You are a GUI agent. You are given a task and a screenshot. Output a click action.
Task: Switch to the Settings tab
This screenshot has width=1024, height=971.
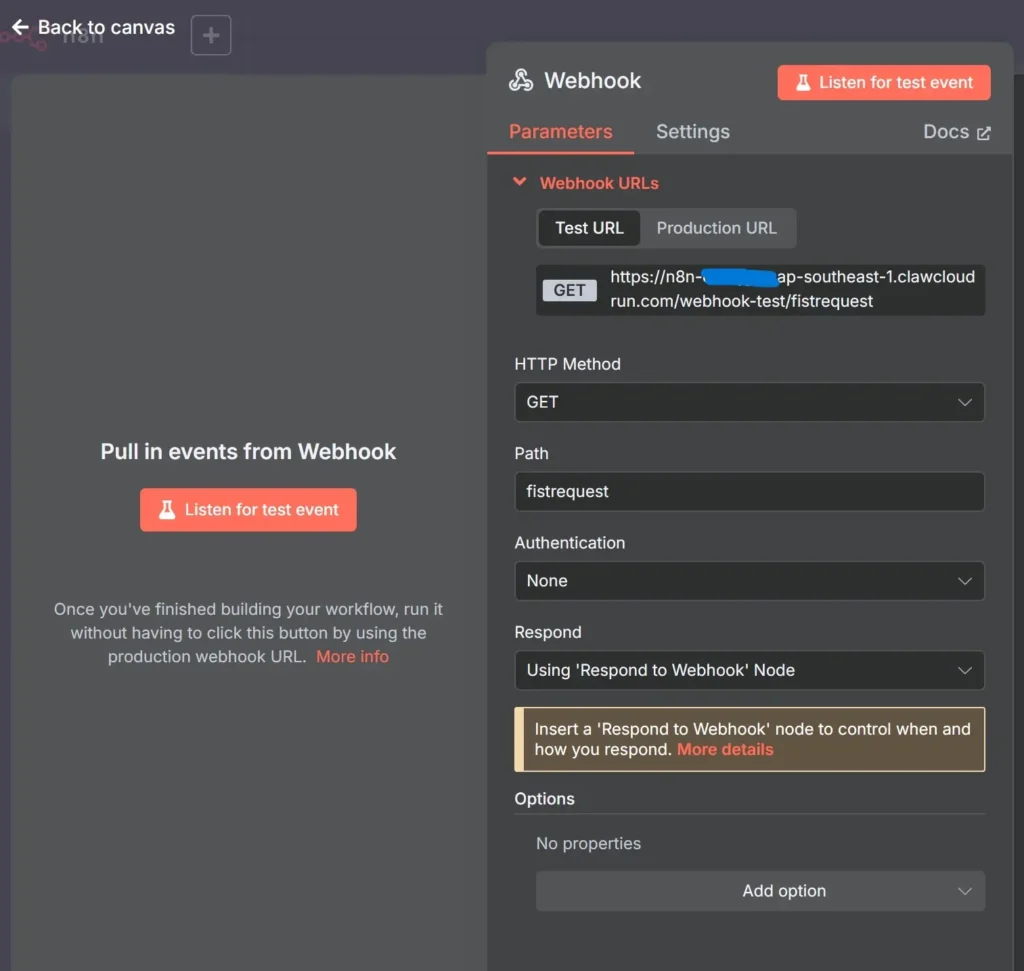click(692, 132)
